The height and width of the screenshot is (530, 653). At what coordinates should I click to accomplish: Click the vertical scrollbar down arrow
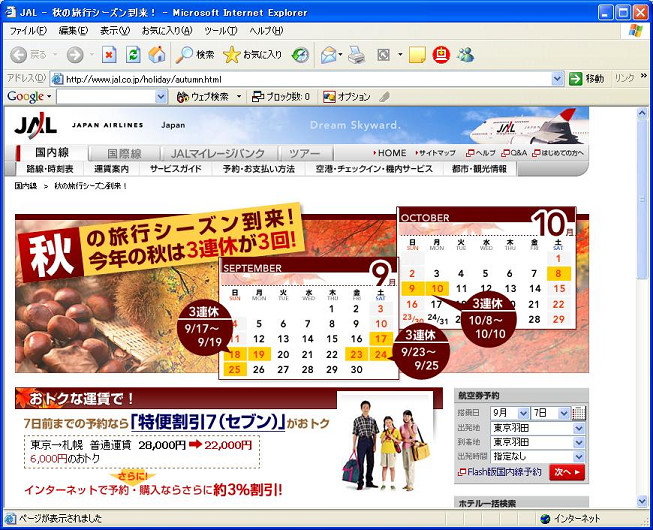point(643,501)
